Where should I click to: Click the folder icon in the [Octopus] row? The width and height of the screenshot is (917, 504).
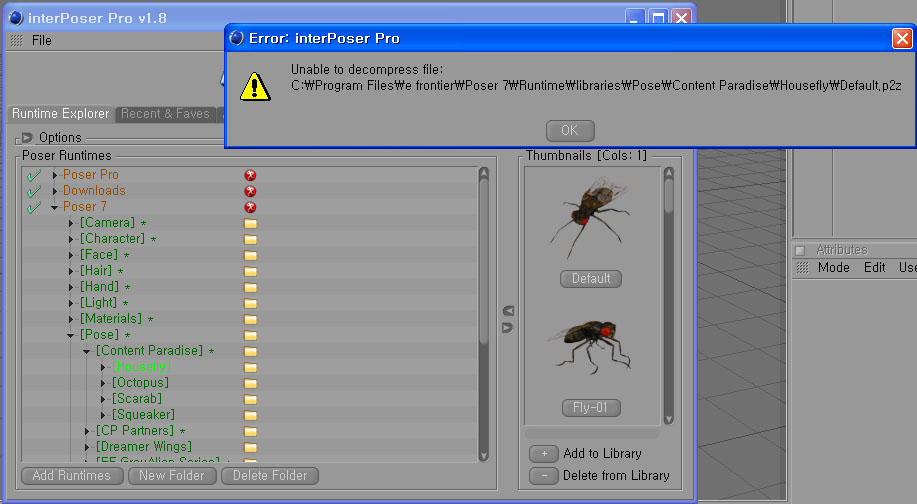[250, 383]
